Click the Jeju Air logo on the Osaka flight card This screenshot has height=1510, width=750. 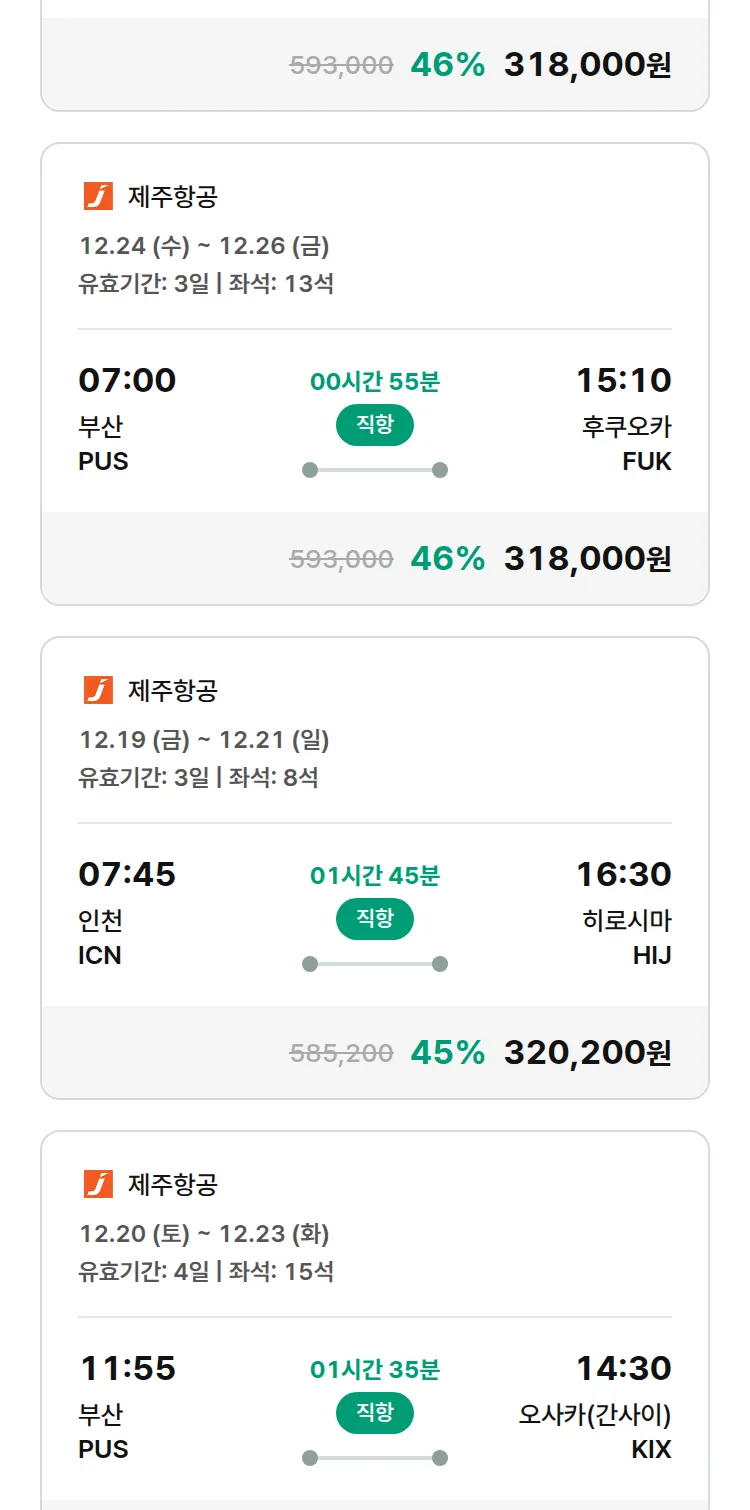click(x=98, y=1184)
